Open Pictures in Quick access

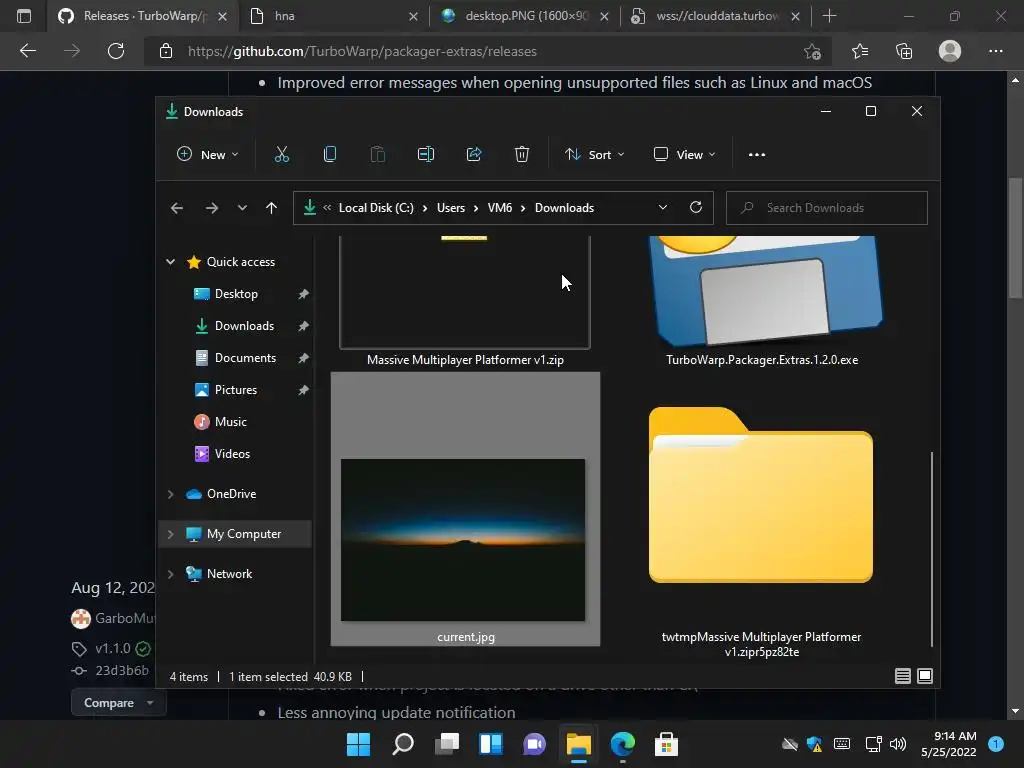[x=236, y=390]
